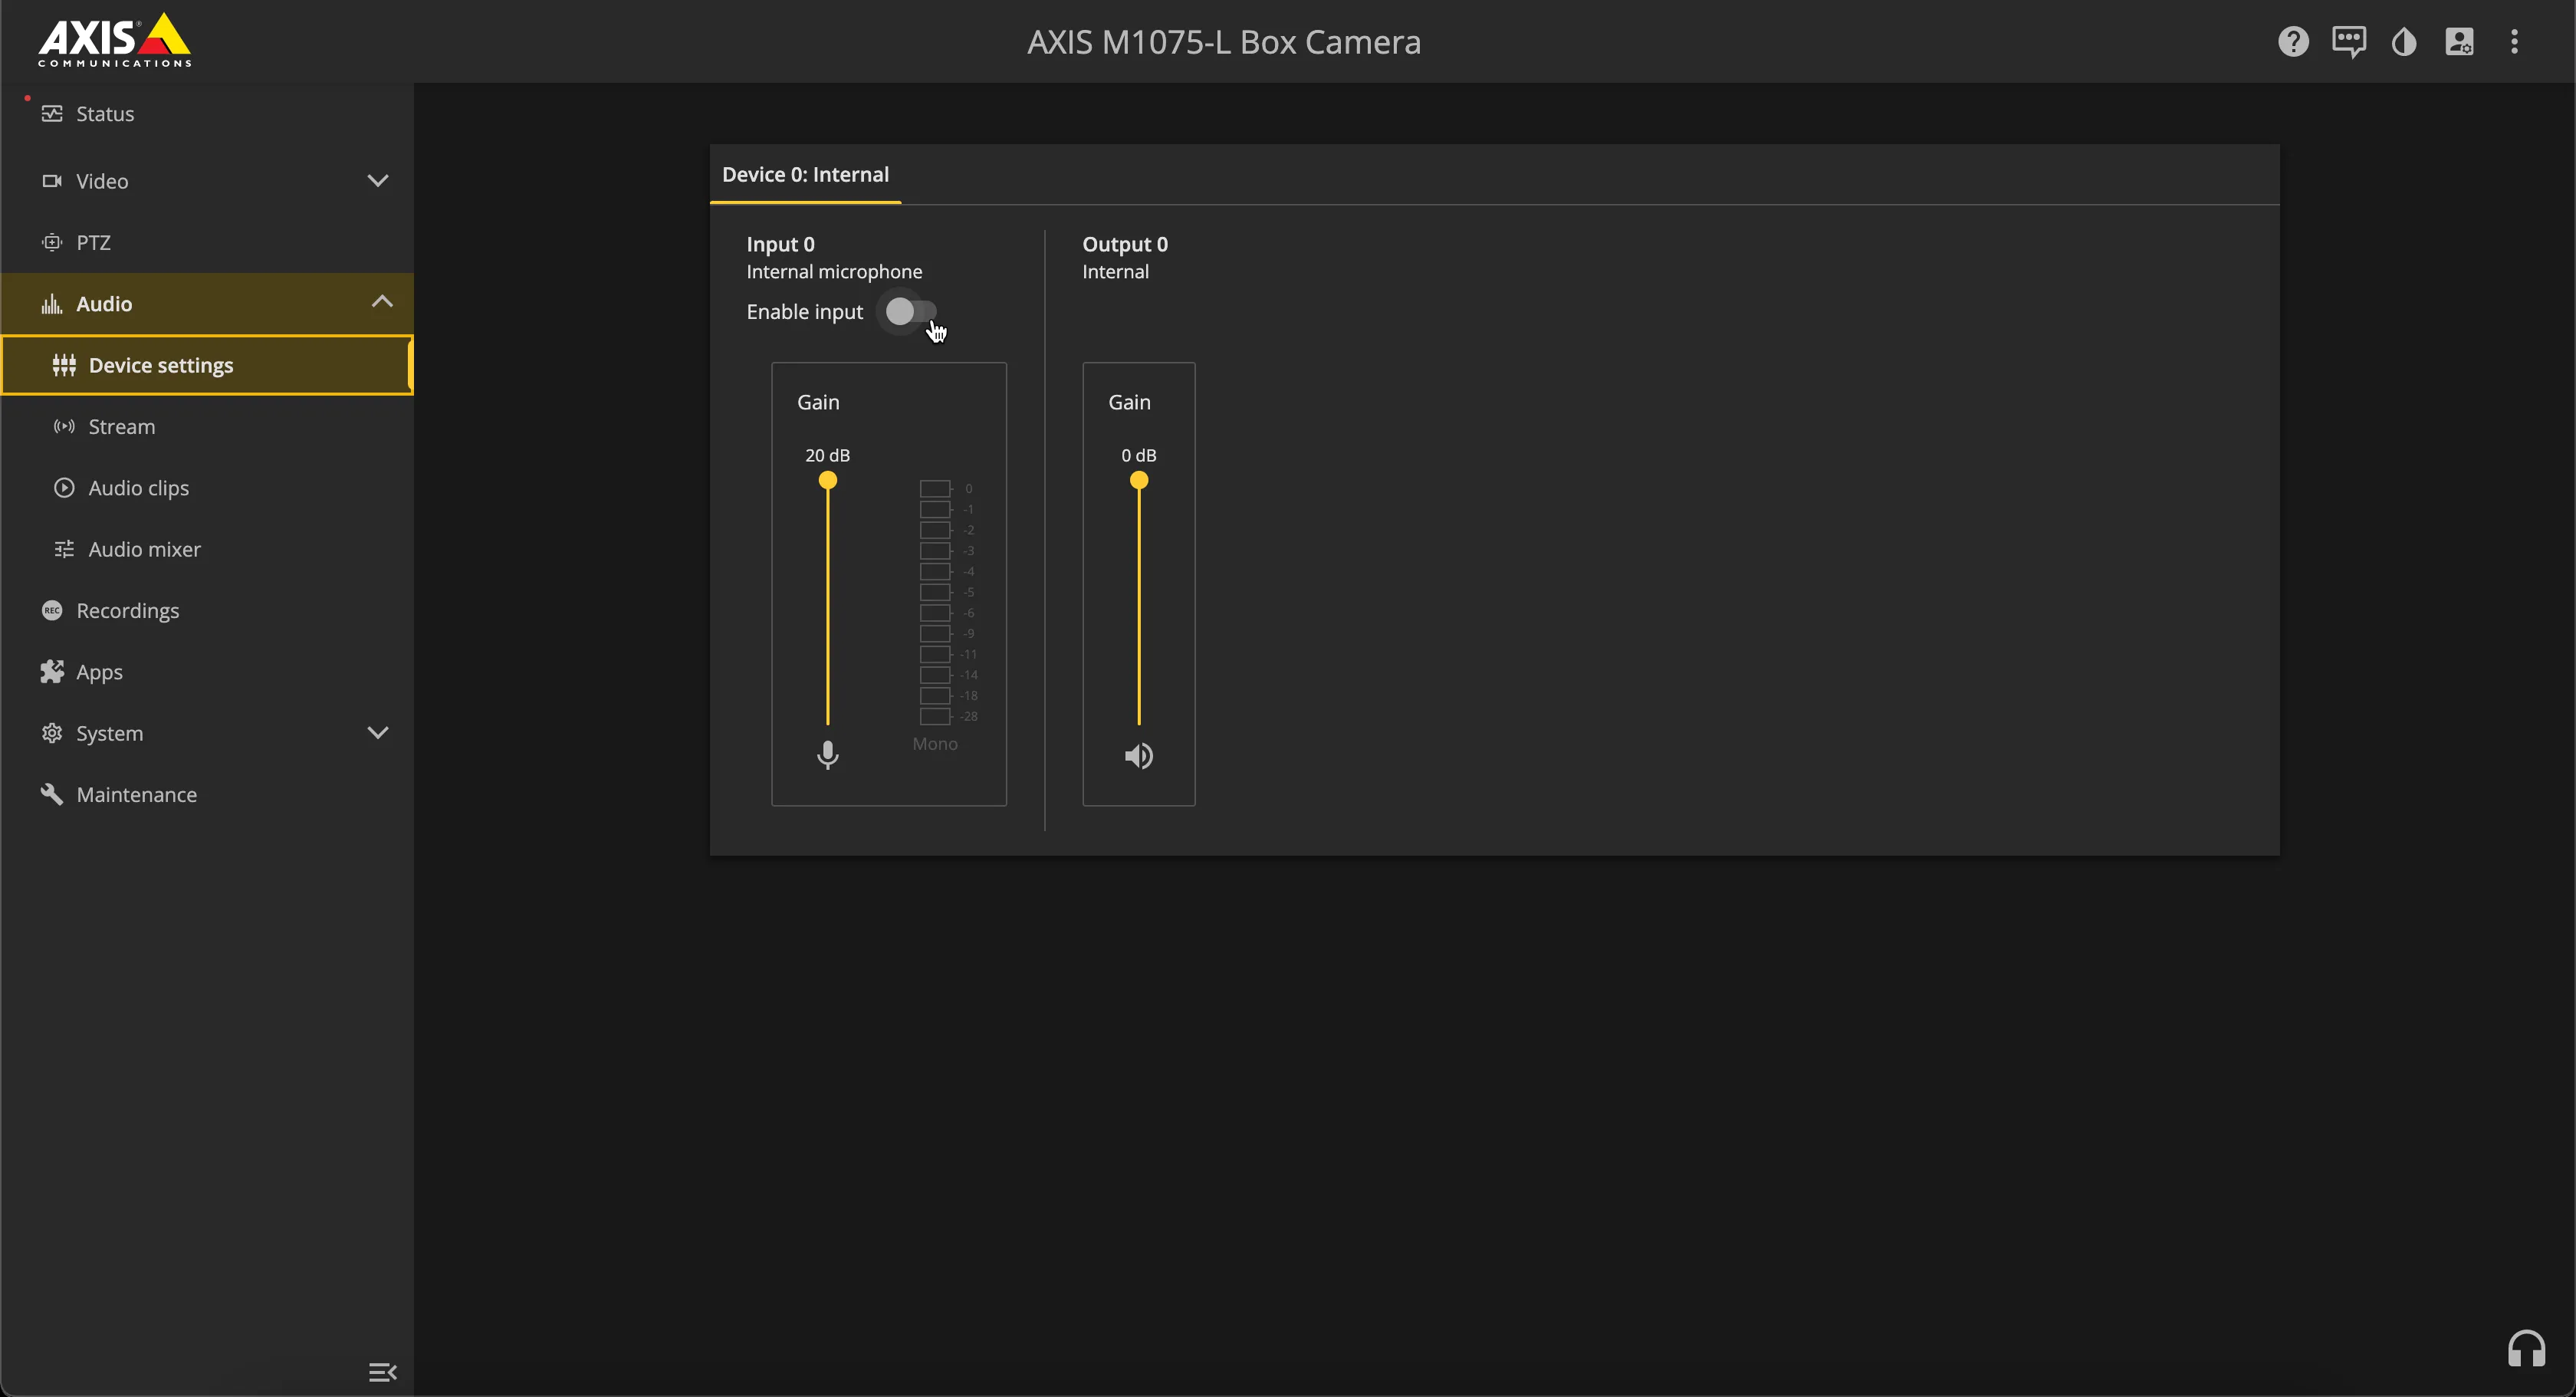Open the Recordings page
This screenshot has height=1397, width=2576.
coord(207,611)
